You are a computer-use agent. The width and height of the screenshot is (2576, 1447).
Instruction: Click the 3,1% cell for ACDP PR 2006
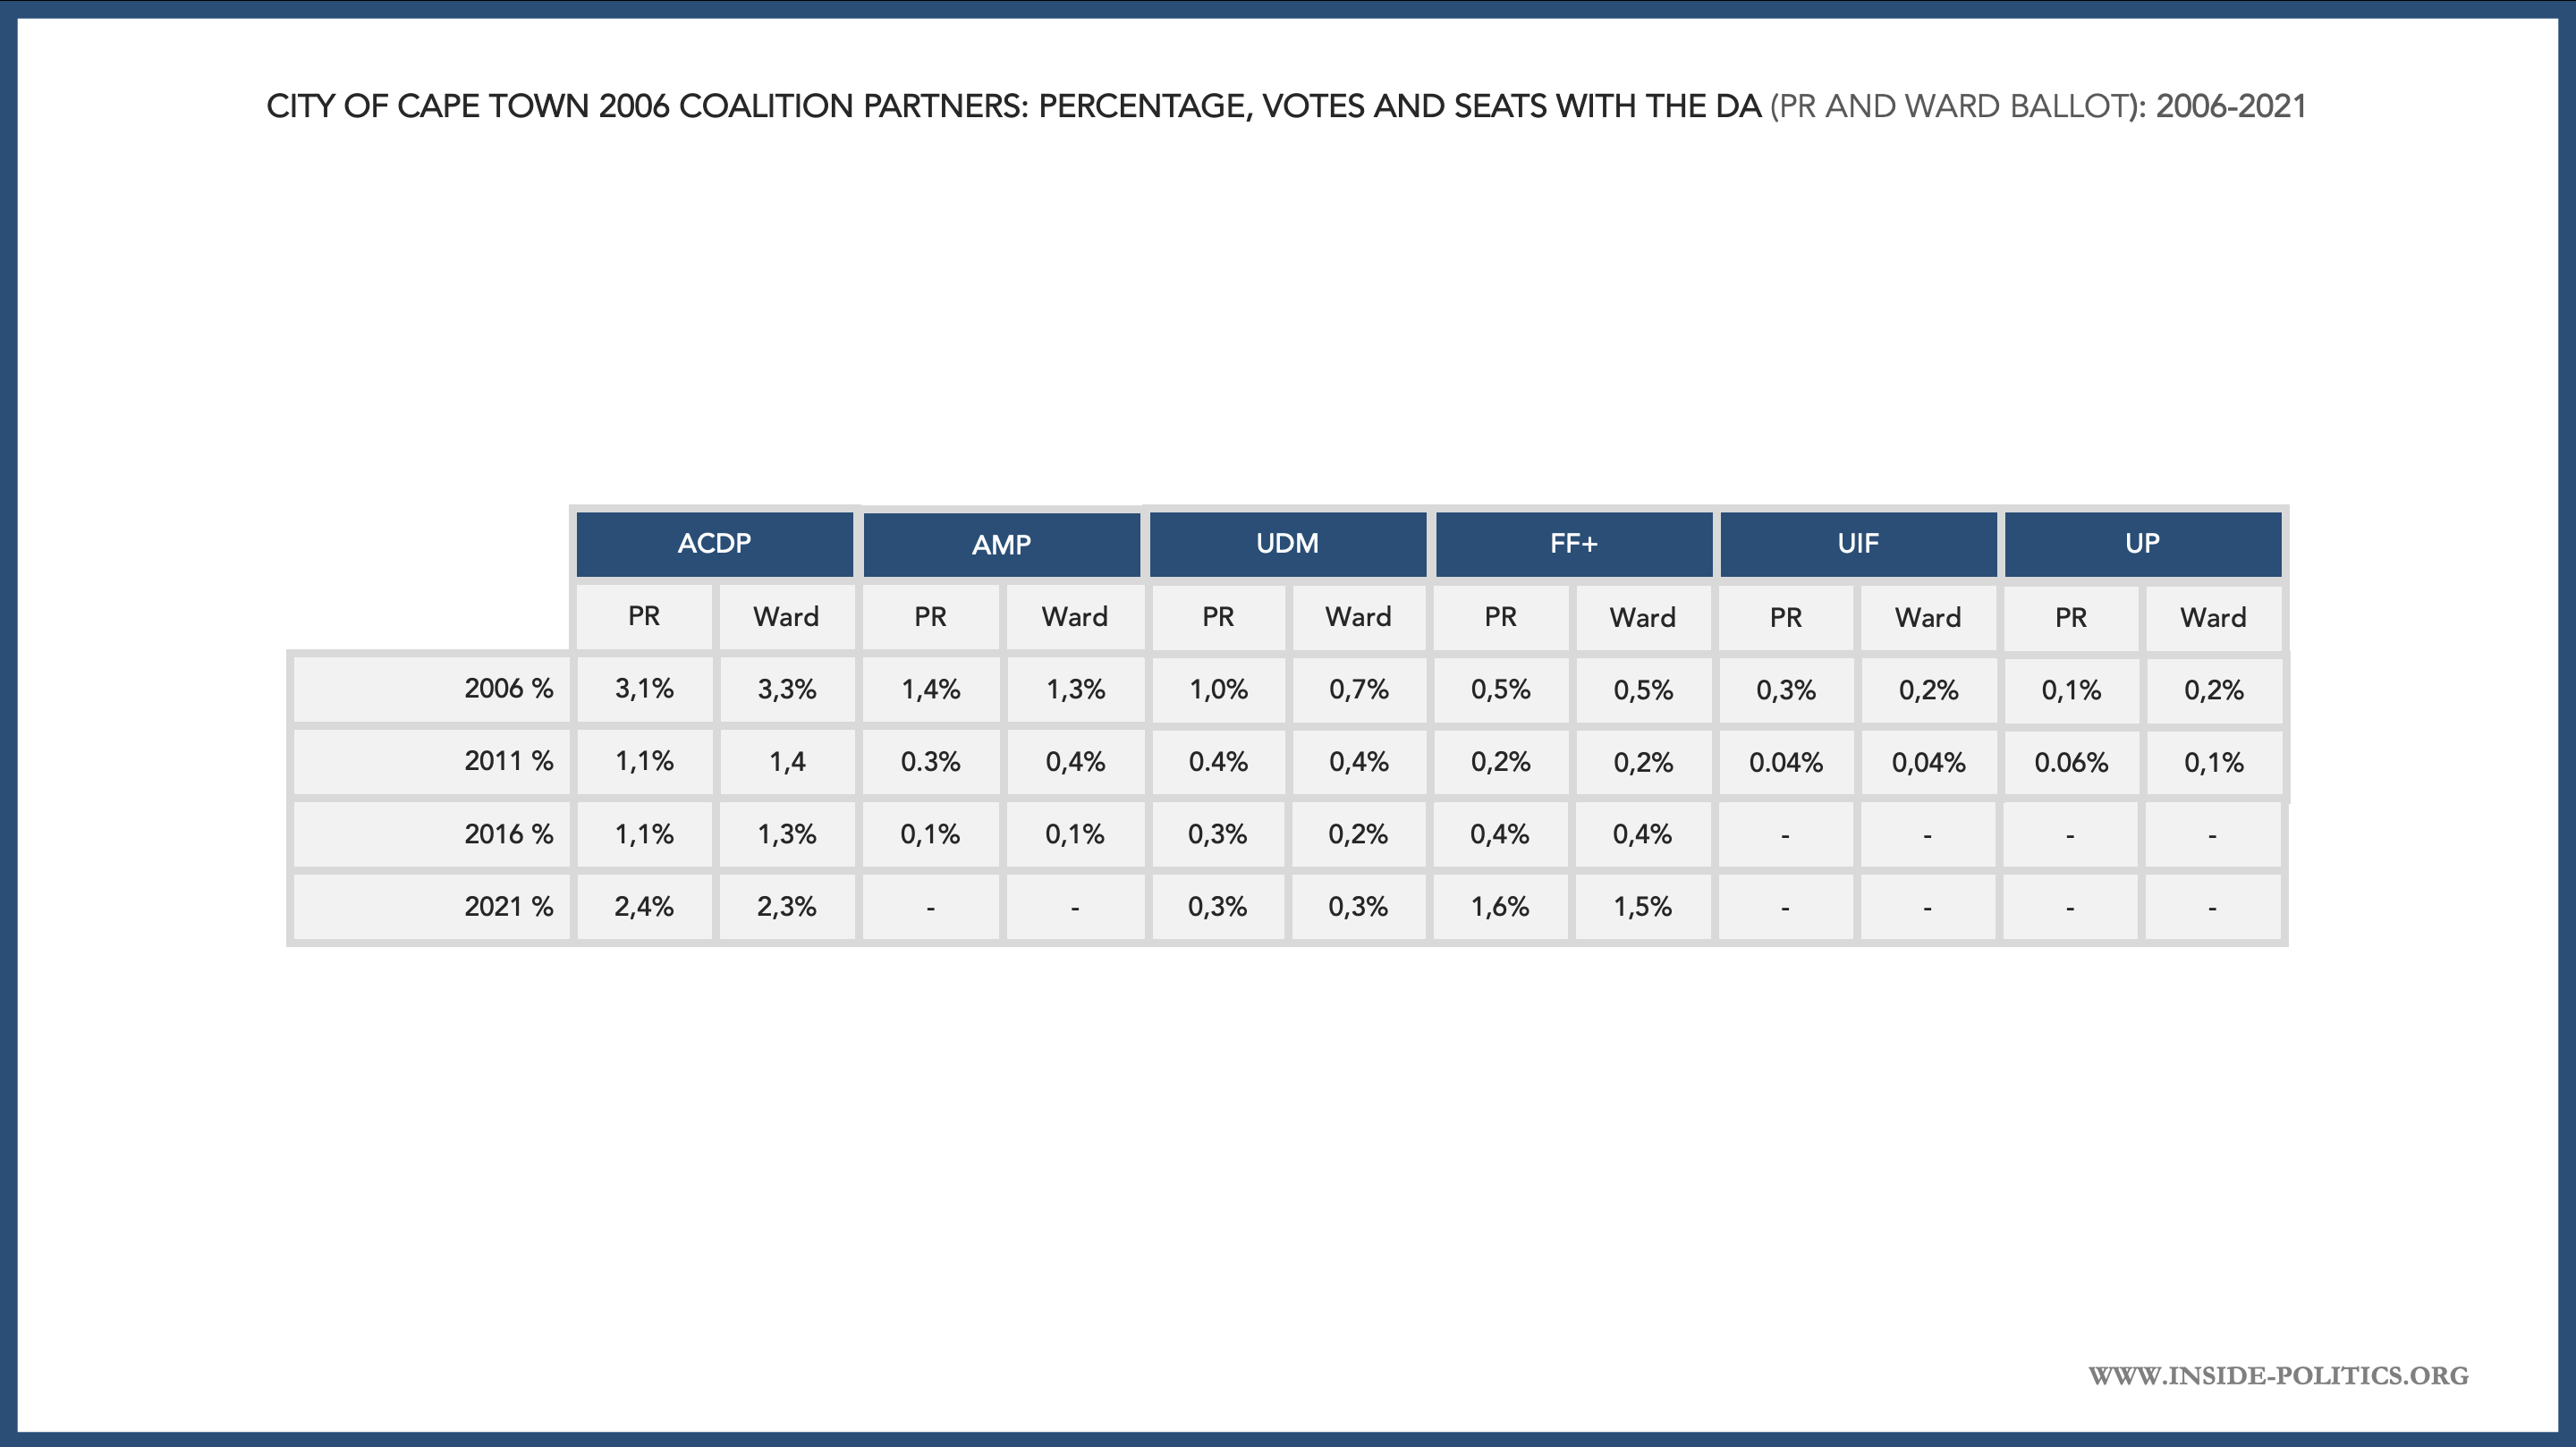click(644, 689)
